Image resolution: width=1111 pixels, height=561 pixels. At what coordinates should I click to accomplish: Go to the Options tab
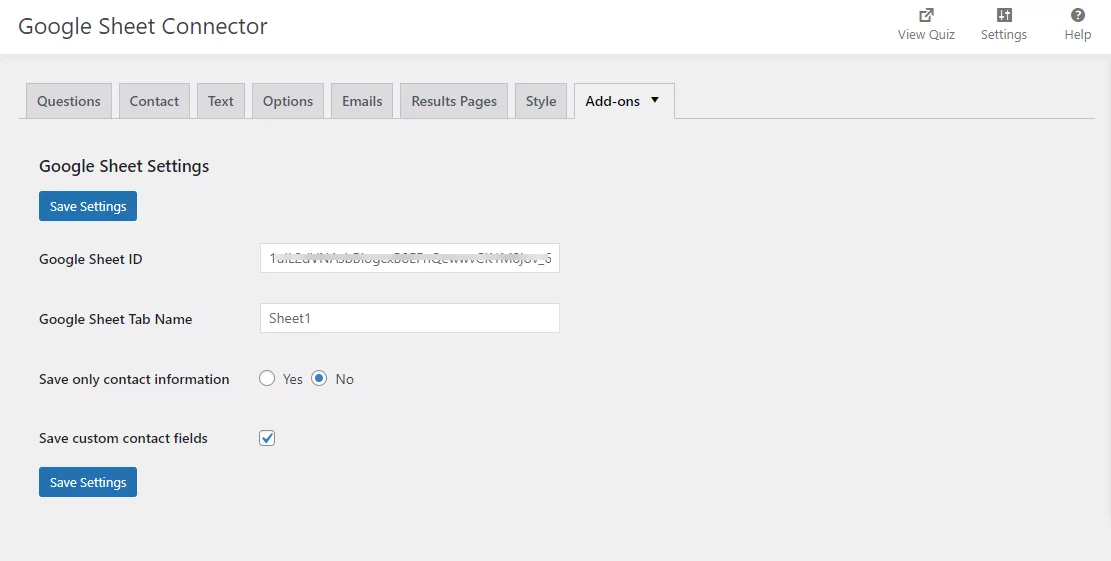[288, 101]
